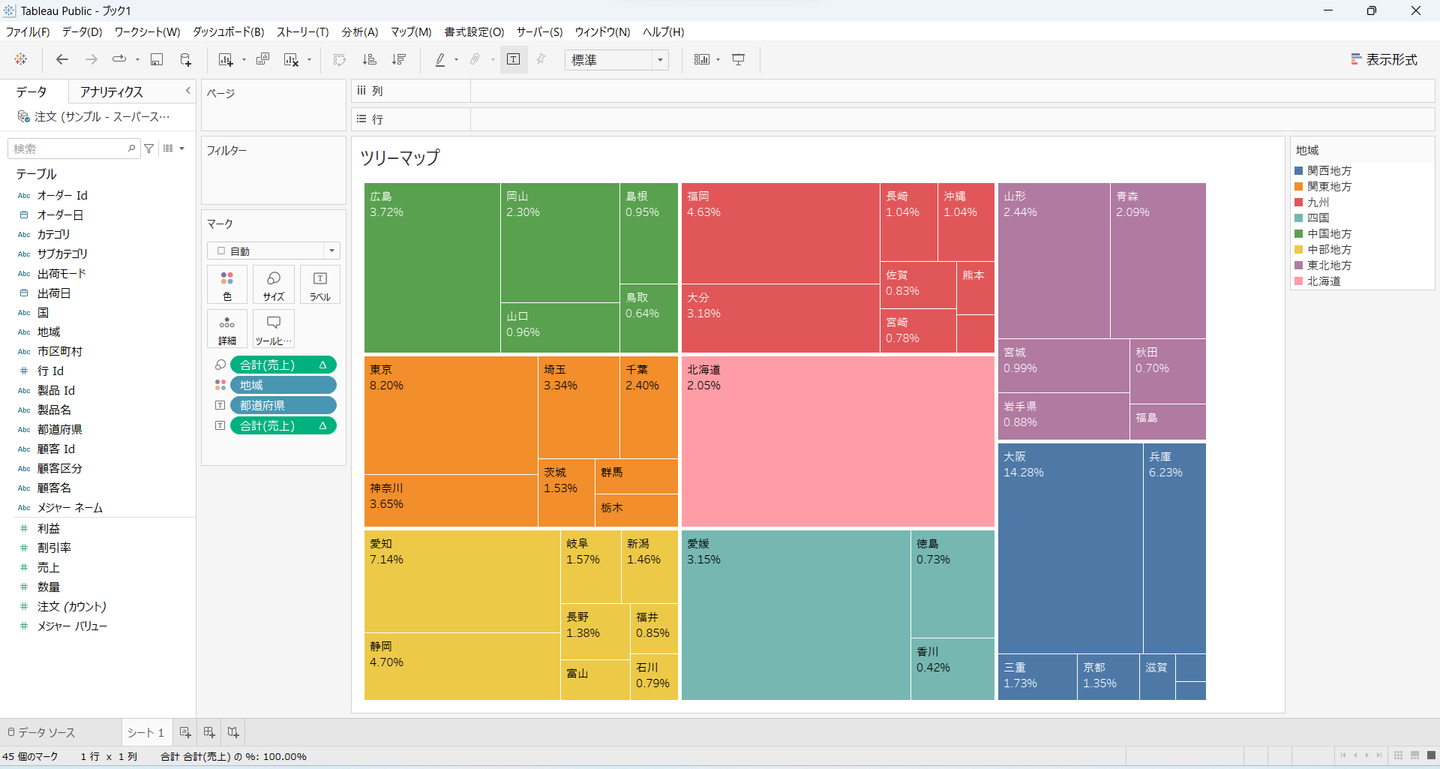The image size is (1440, 769).
Task: Click the サイズ button on the Marks card
Action: [273, 285]
